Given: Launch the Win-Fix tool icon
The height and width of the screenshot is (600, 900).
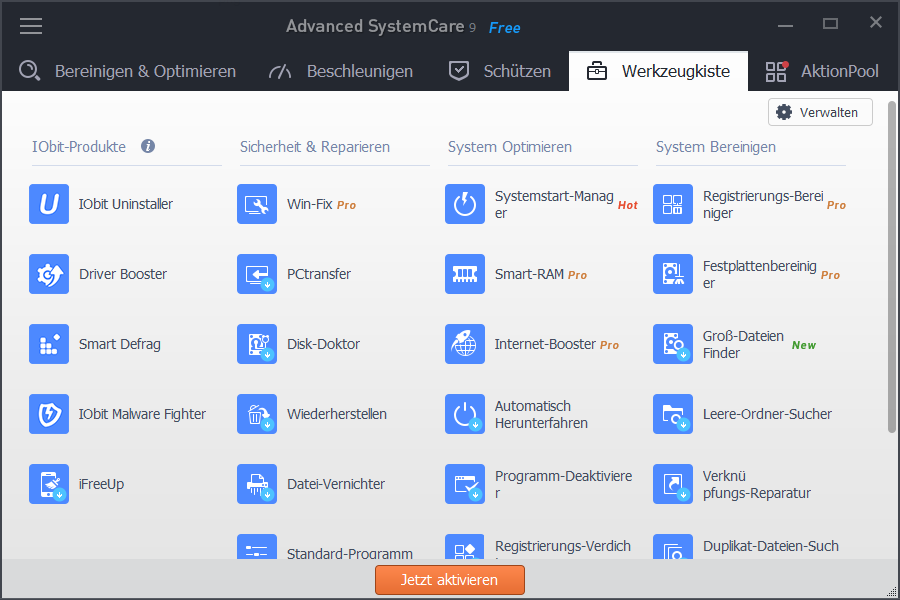Looking at the screenshot, I should [x=257, y=204].
